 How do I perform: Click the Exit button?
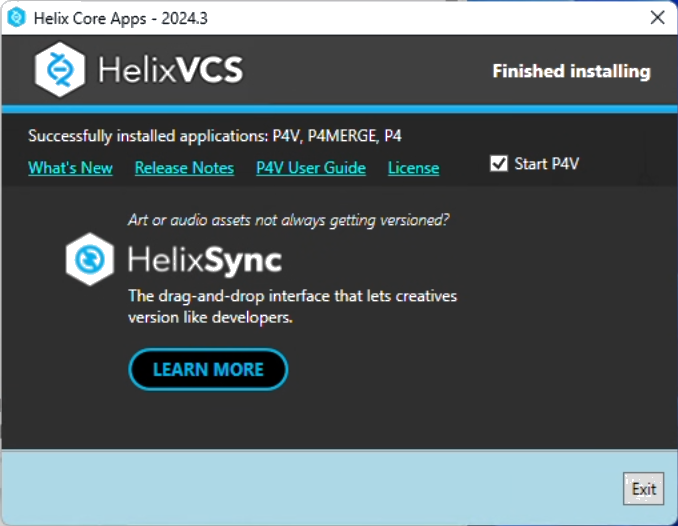click(x=643, y=489)
